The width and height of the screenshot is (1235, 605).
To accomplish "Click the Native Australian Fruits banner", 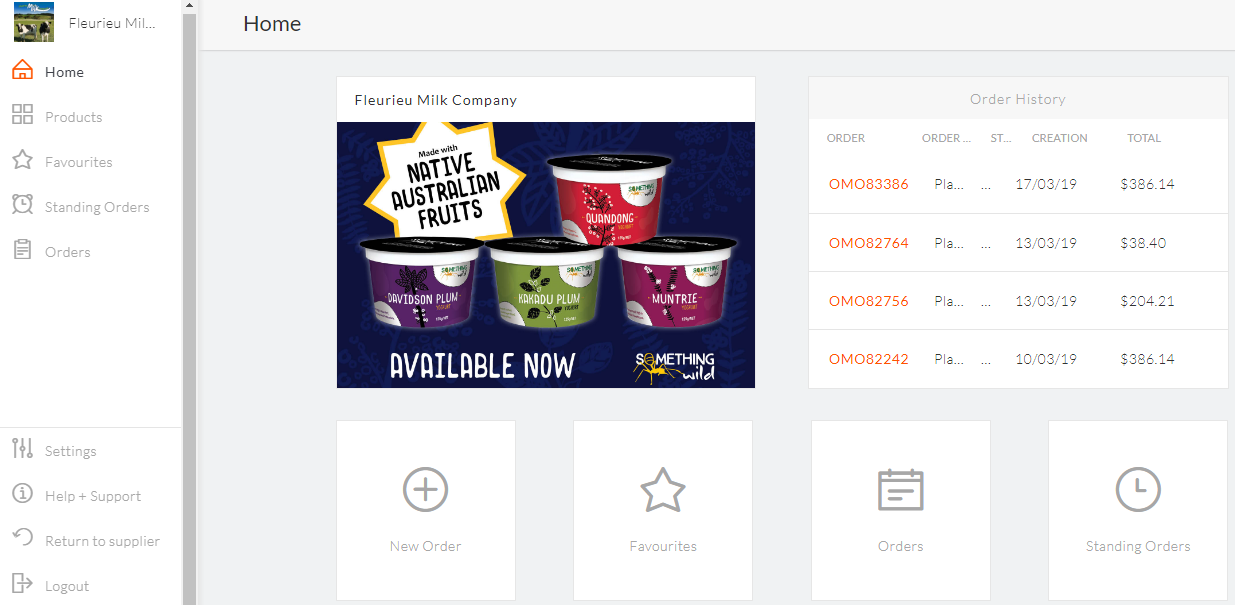I will (546, 255).
